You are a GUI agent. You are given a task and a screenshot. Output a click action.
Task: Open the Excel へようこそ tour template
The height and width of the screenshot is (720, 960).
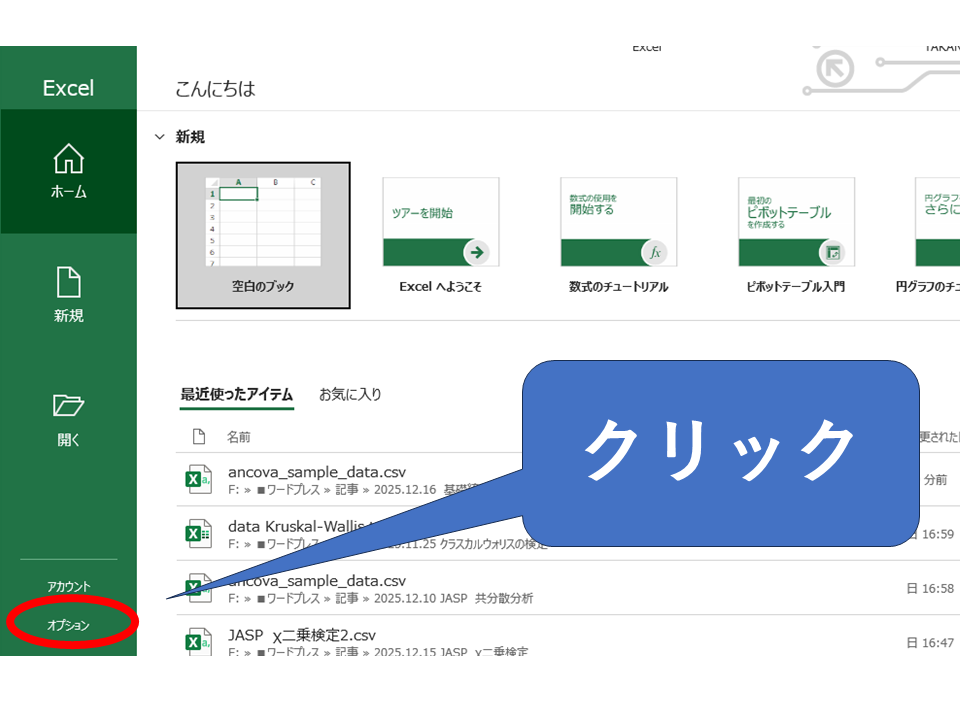point(440,235)
